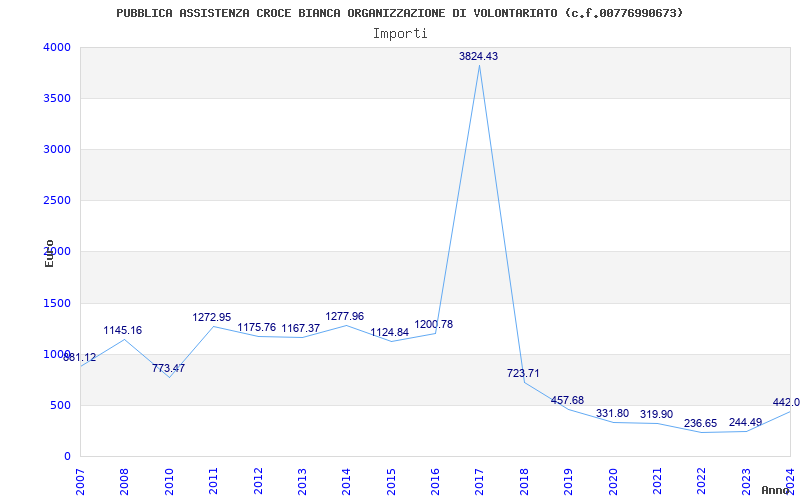800x500 pixels.
Task: Click the 2012 x-axis year label
Action: (x=258, y=481)
